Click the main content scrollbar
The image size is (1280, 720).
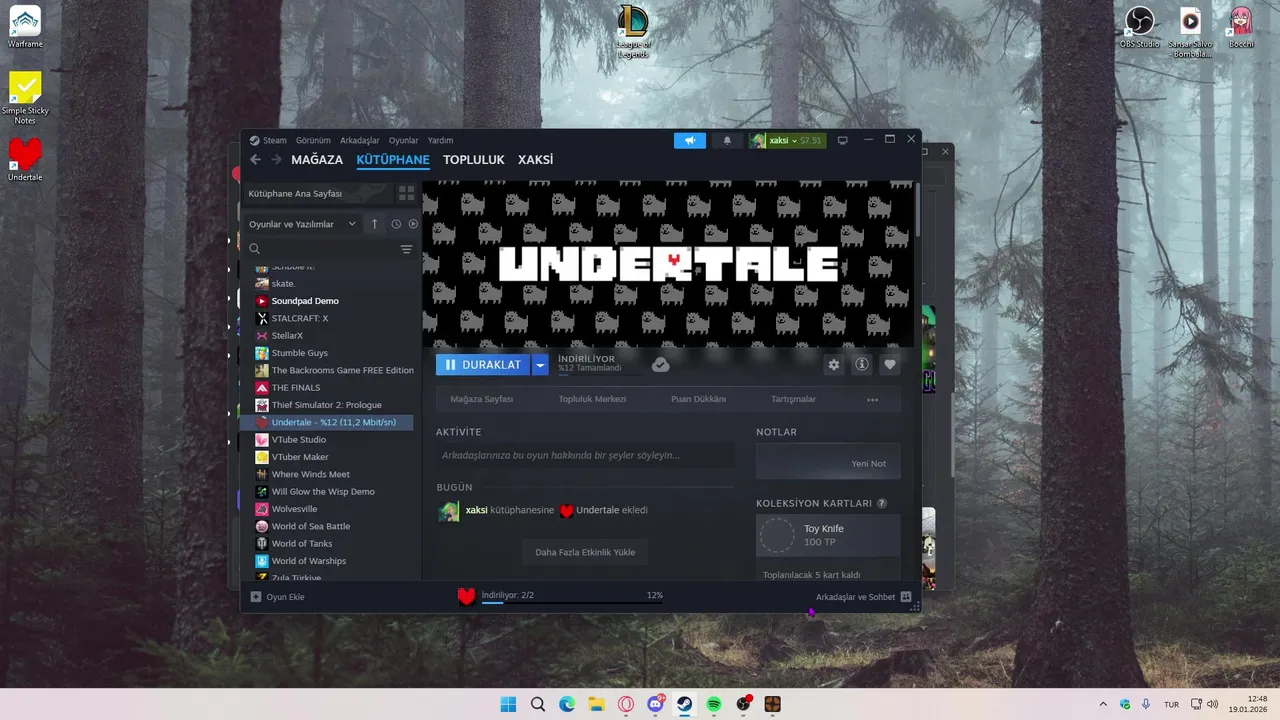point(917,208)
